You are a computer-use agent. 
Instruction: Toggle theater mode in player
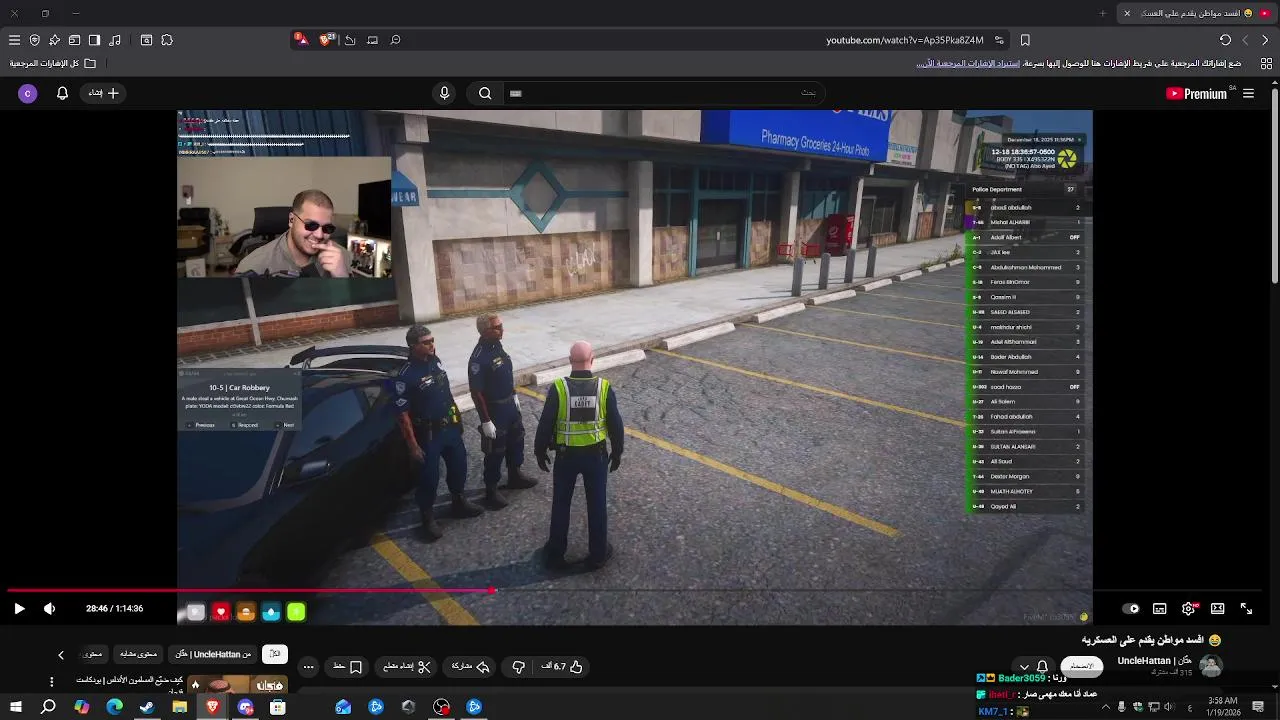tap(1217, 608)
